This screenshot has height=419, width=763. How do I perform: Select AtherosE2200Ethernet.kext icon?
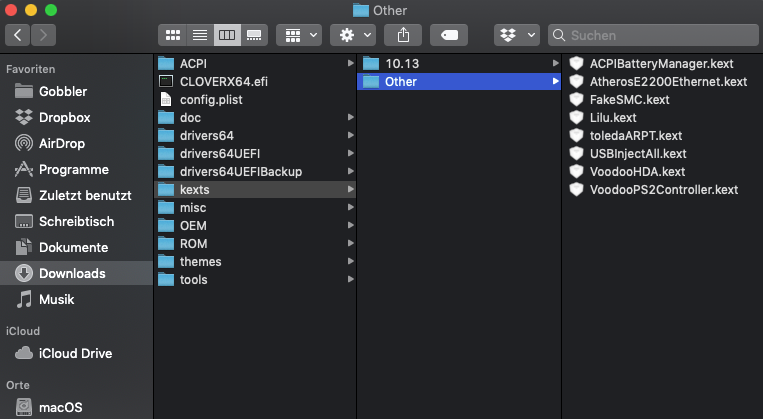click(577, 82)
